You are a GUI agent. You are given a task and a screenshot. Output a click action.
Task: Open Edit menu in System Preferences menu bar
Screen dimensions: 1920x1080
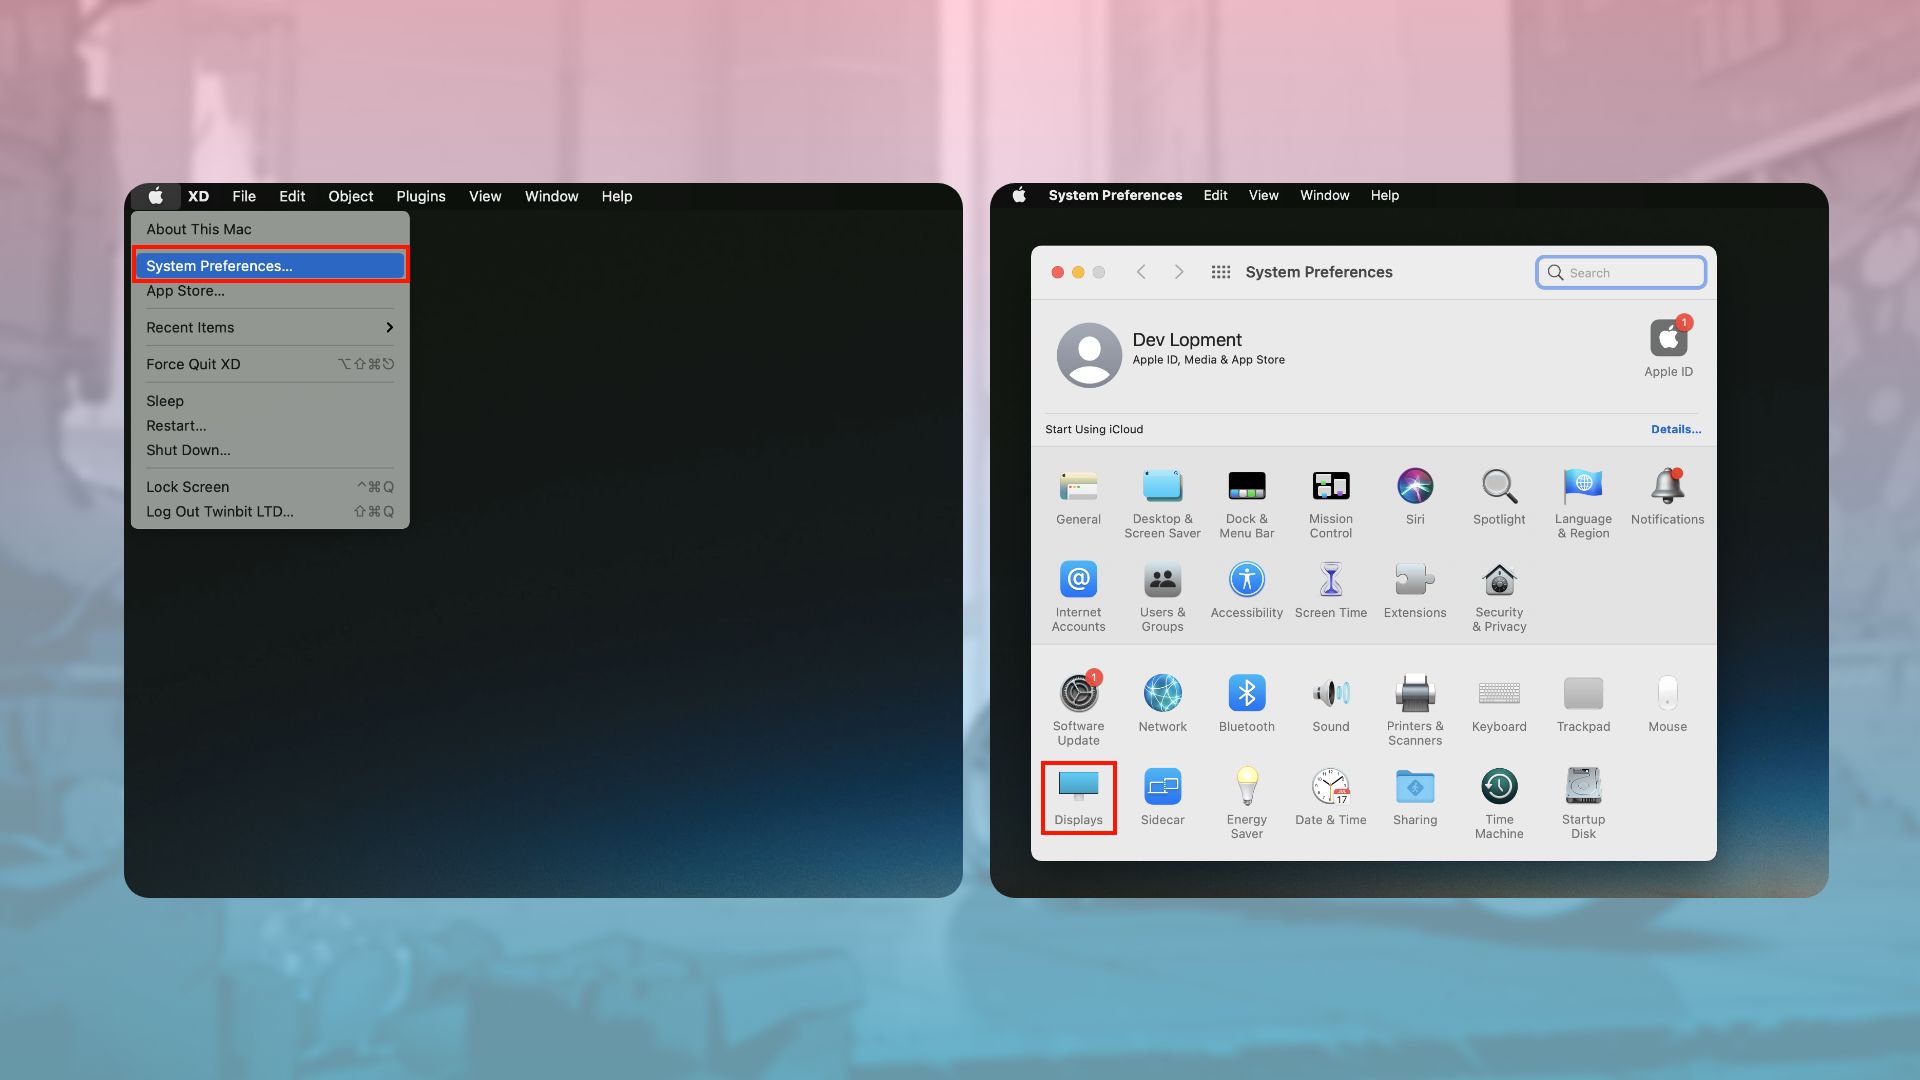click(x=1215, y=195)
